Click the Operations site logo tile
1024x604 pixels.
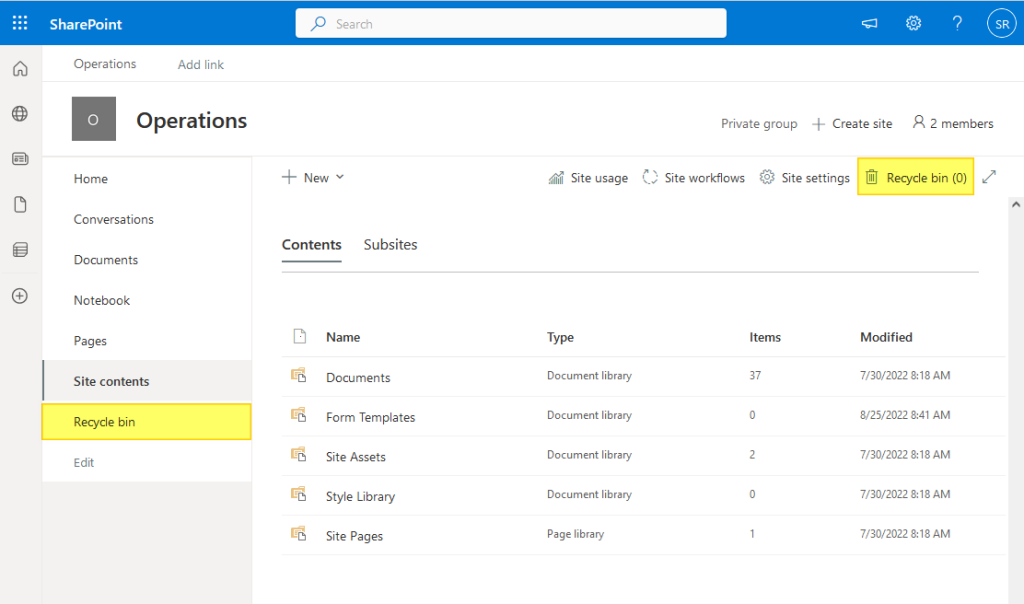(x=93, y=119)
